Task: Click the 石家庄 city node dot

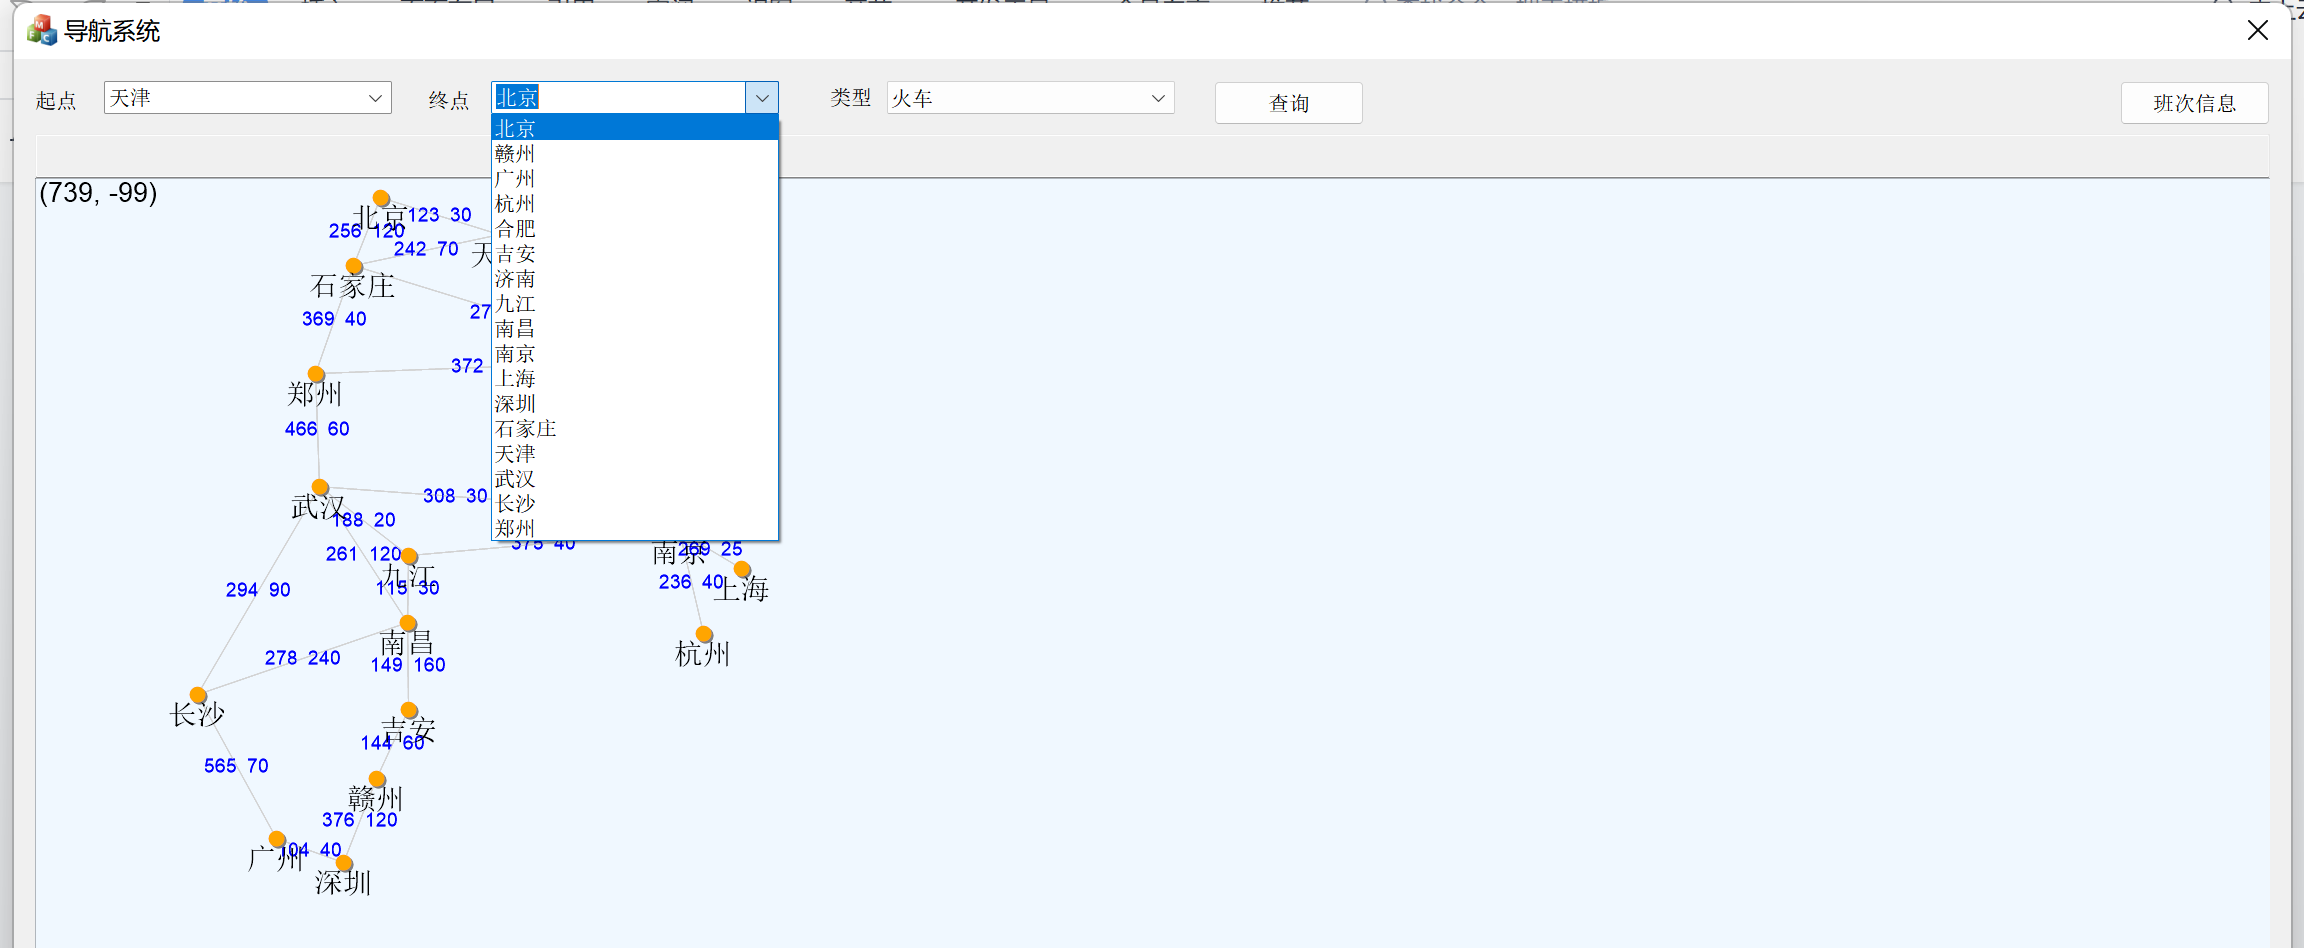Action: pos(354,266)
